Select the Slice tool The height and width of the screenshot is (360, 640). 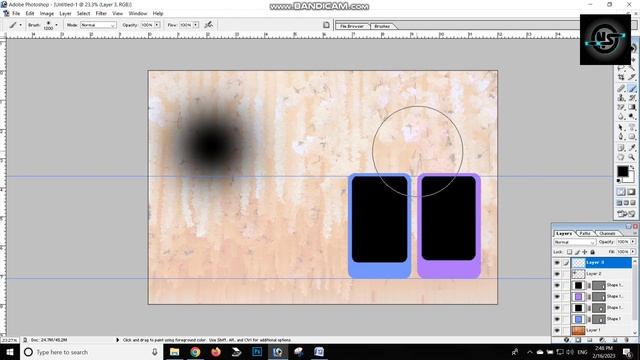pos(633,77)
